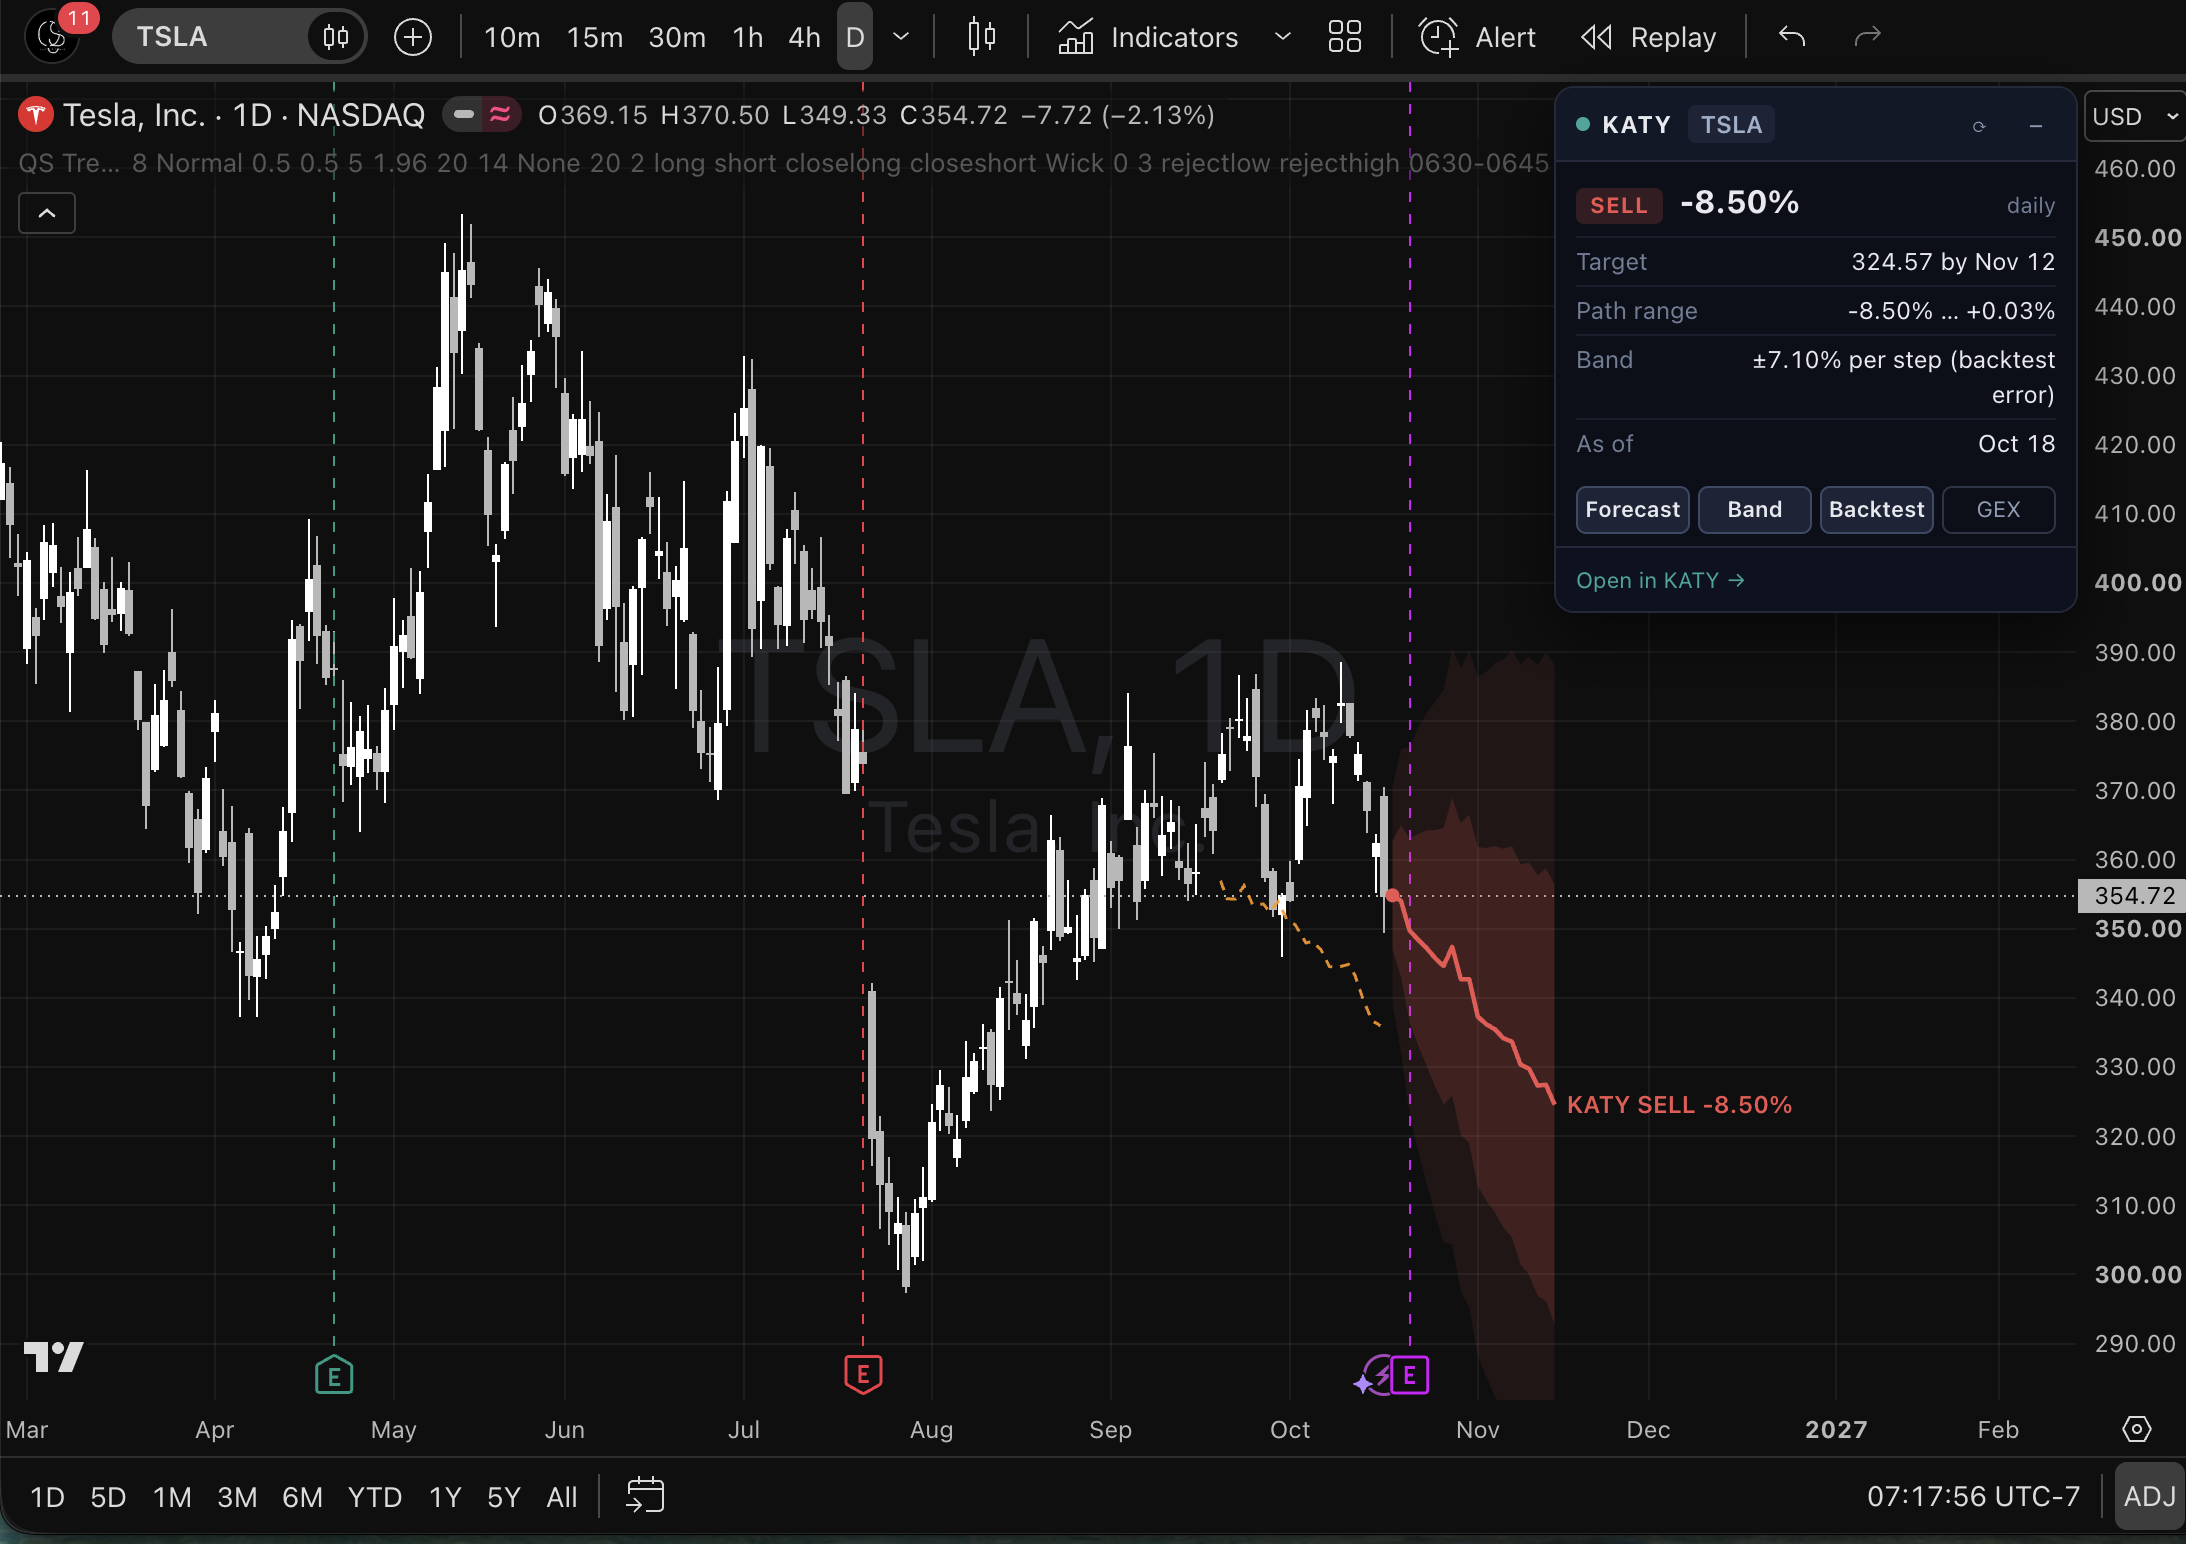
Task: Toggle the Forecast button in KATY panel
Action: coord(1632,510)
